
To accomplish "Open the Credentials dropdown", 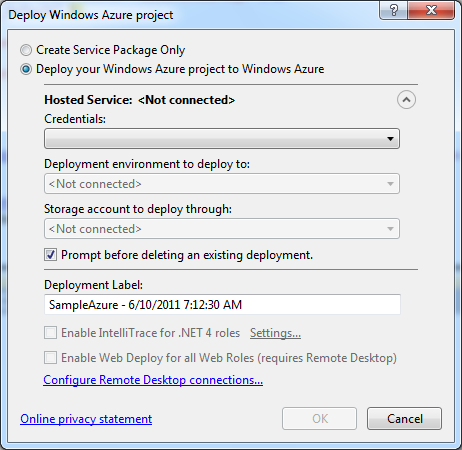I will (222, 139).
